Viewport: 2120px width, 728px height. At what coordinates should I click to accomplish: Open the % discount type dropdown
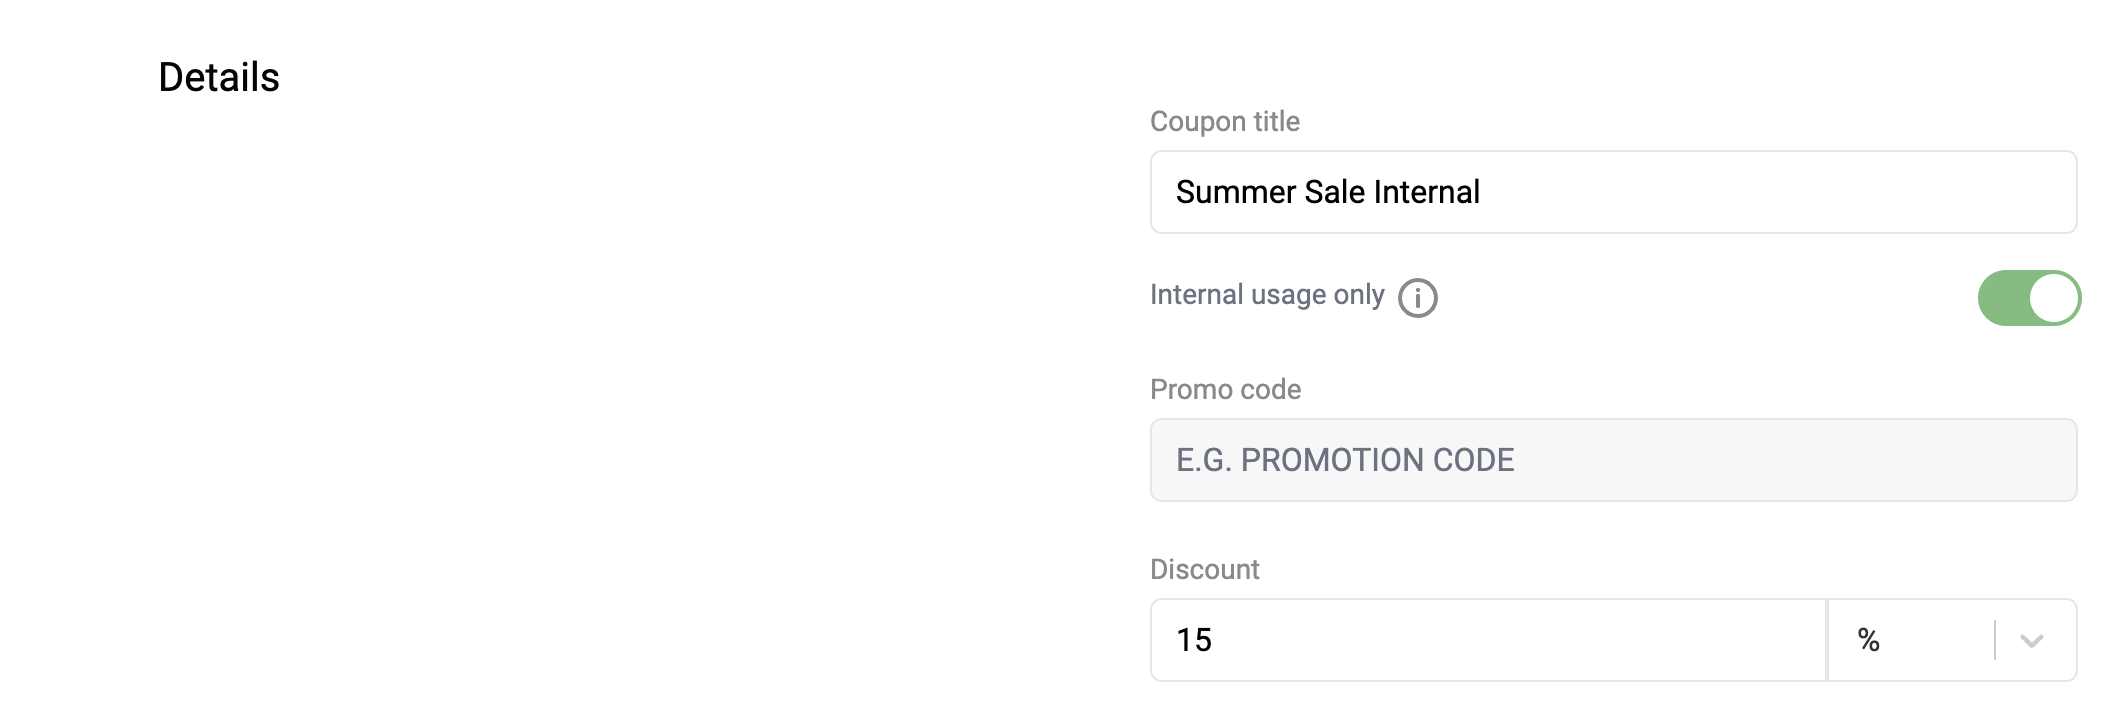pyautogui.click(x=1952, y=640)
